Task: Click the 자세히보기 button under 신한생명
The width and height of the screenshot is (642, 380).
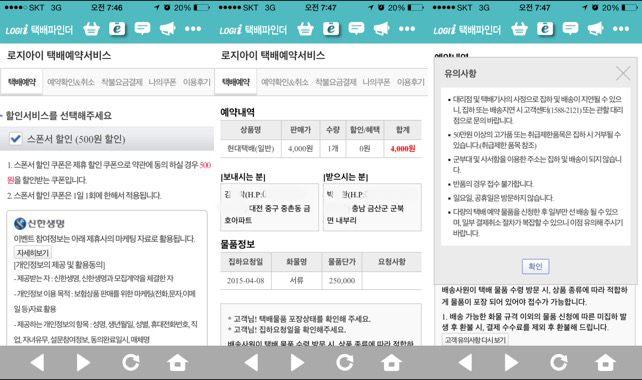Action: tap(33, 253)
